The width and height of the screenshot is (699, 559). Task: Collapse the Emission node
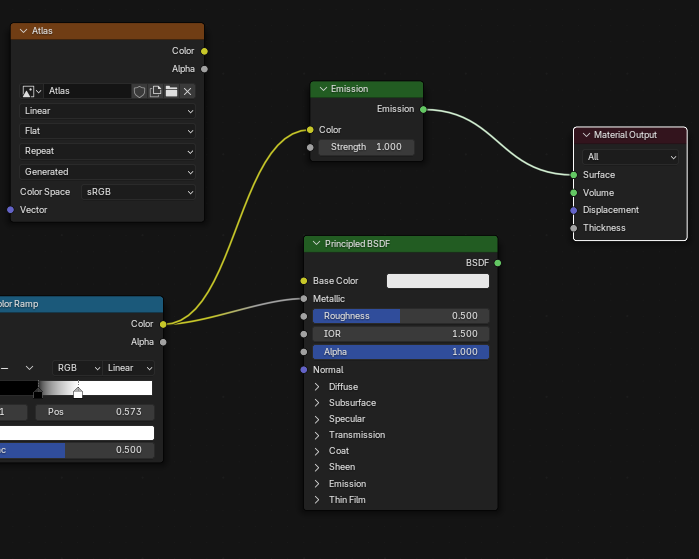323,89
